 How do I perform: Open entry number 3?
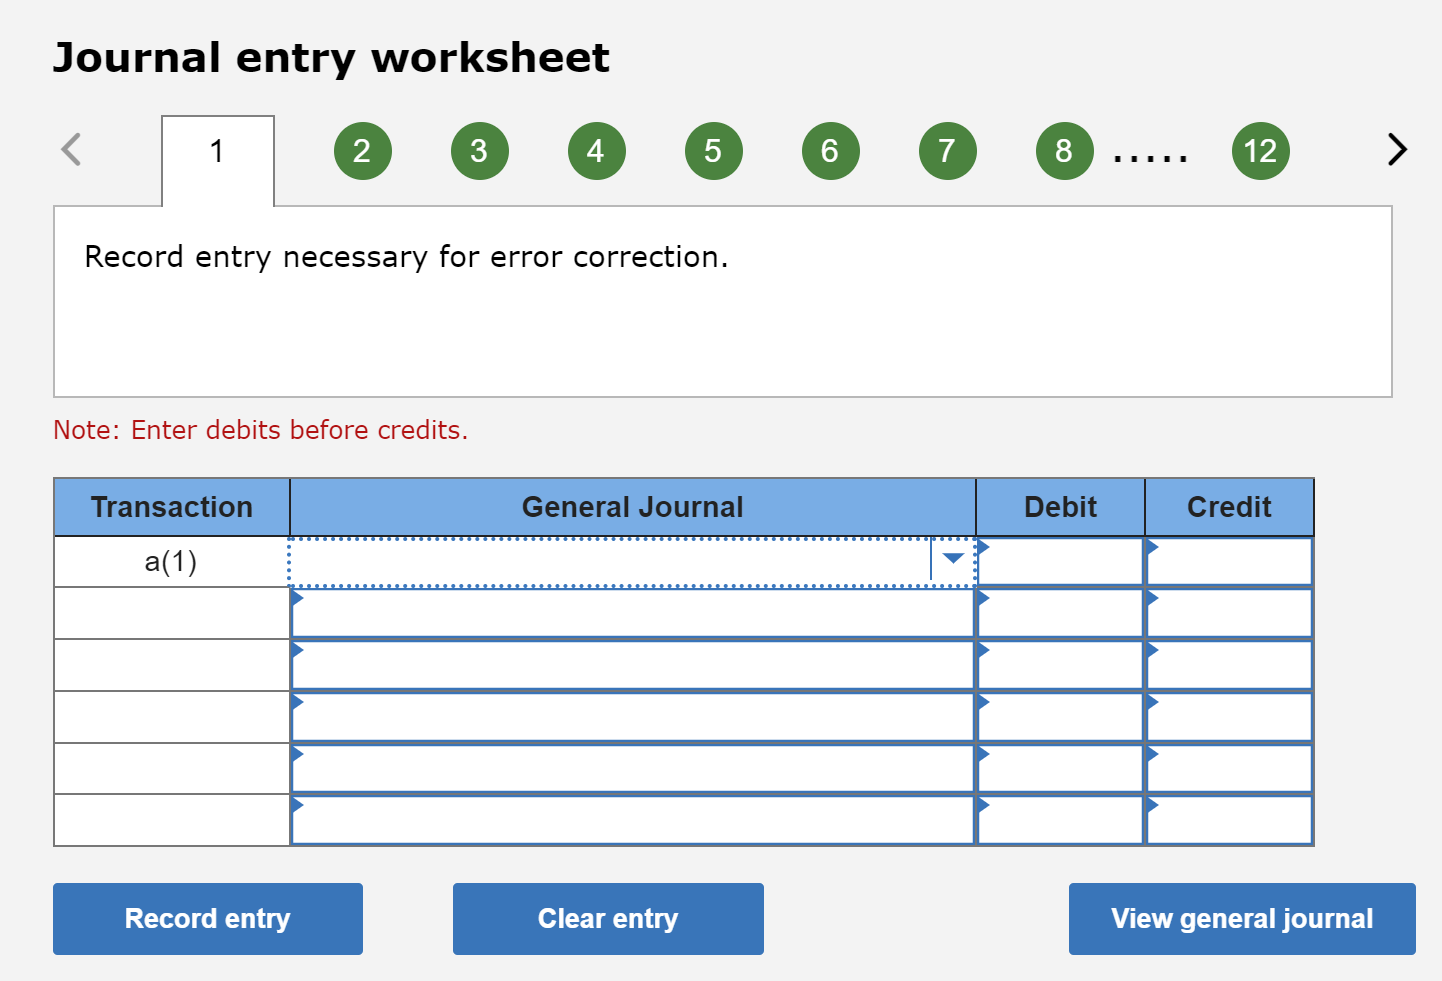pyautogui.click(x=479, y=151)
